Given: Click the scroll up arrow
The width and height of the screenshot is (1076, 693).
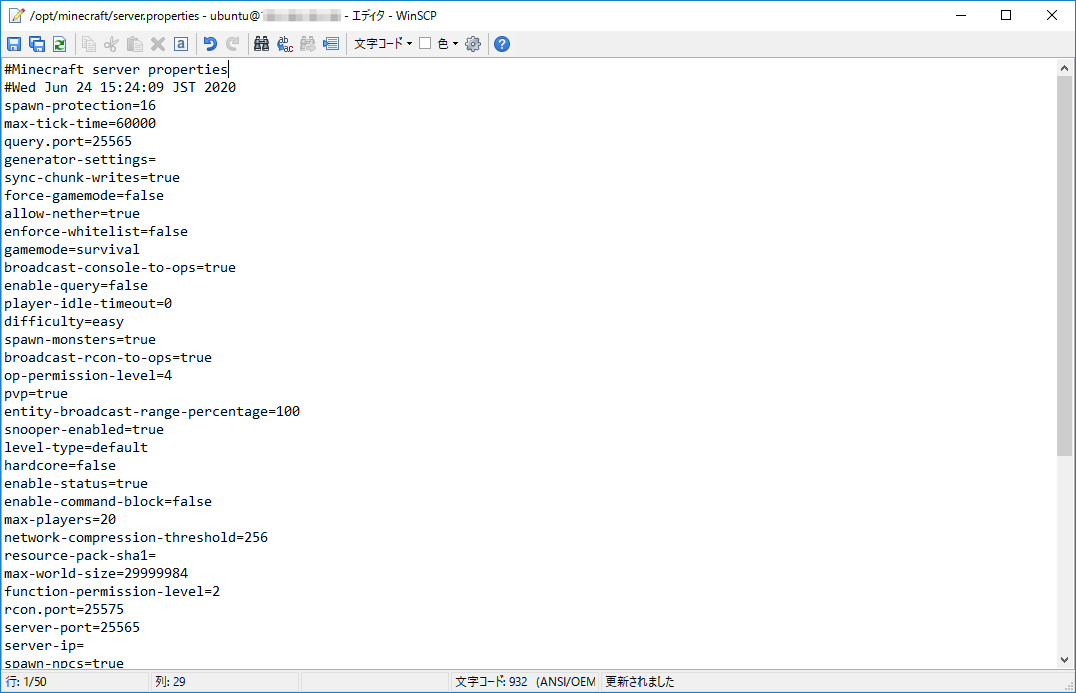Looking at the screenshot, I should pyautogui.click(x=1064, y=68).
